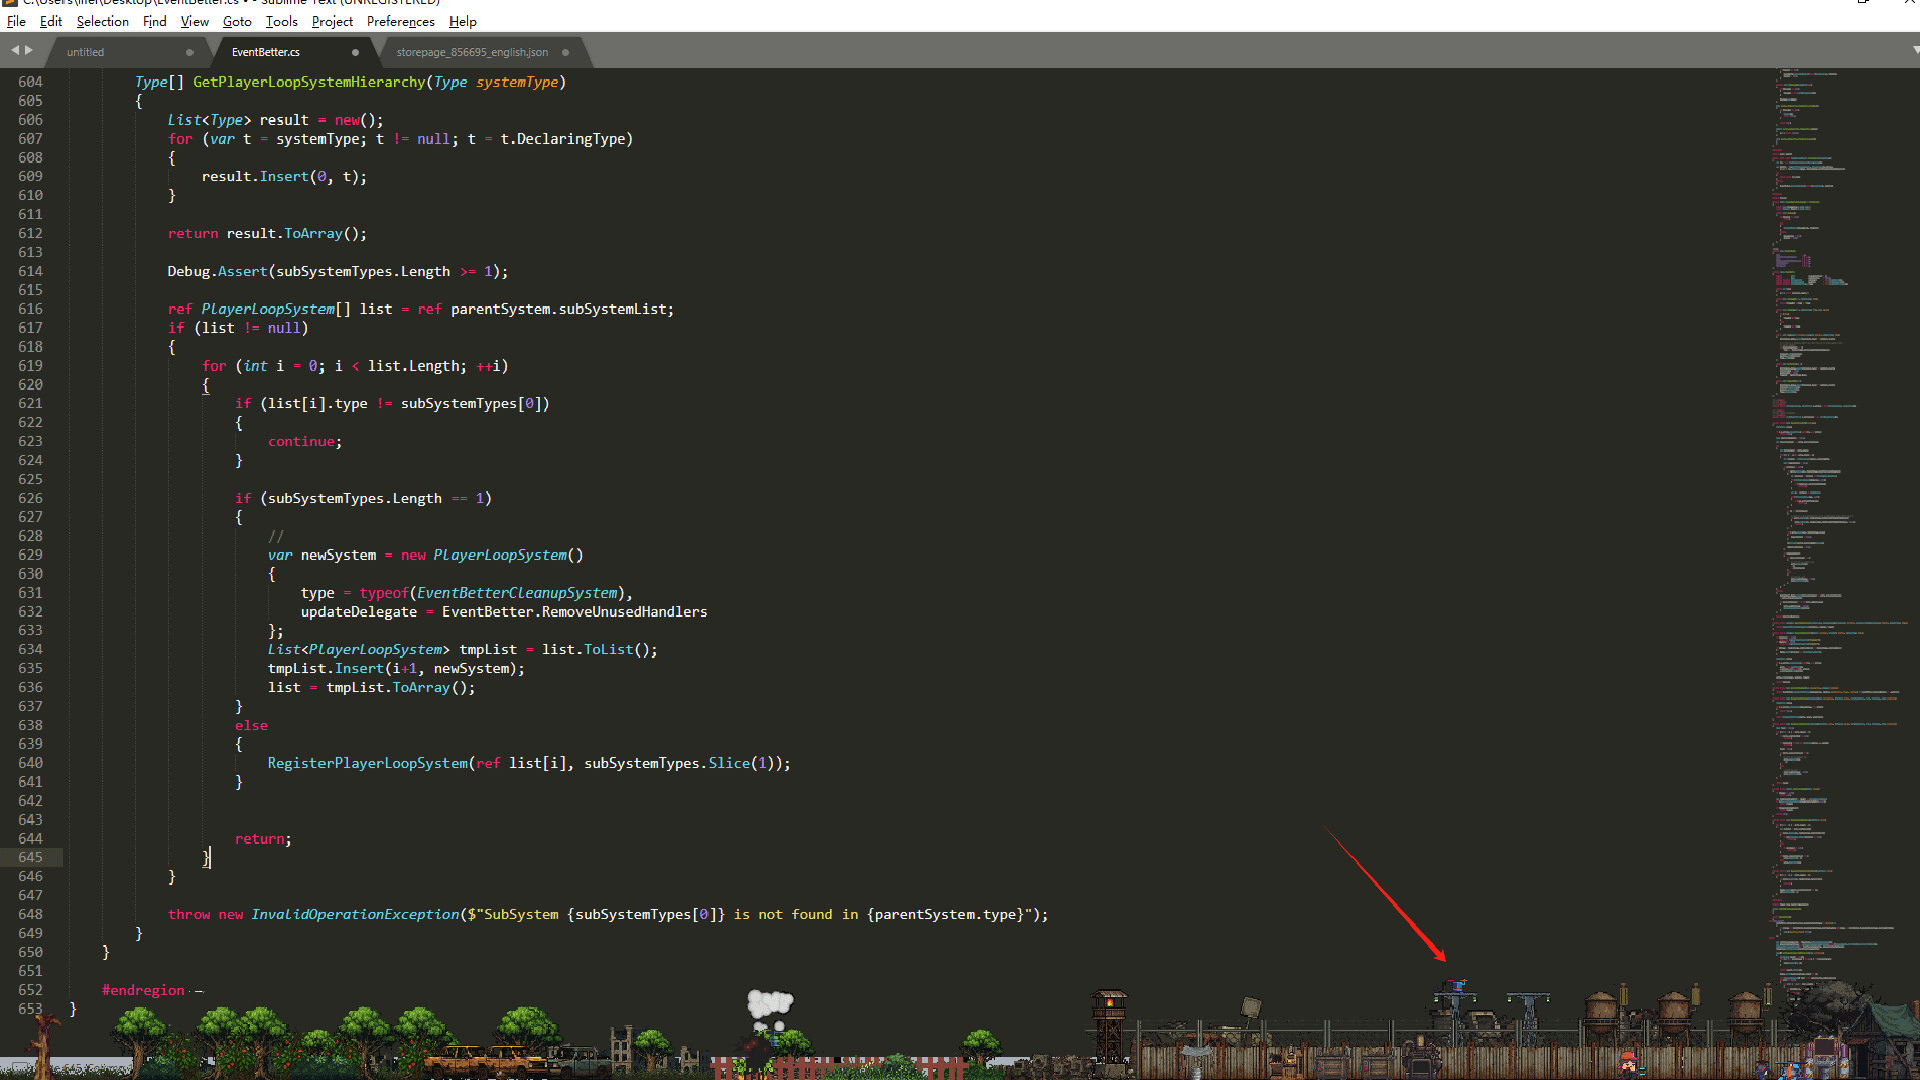The width and height of the screenshot is (1920, 1080).
Task: Open the Preferences menu
Action: pyautogui.click(x=400, y=21)
